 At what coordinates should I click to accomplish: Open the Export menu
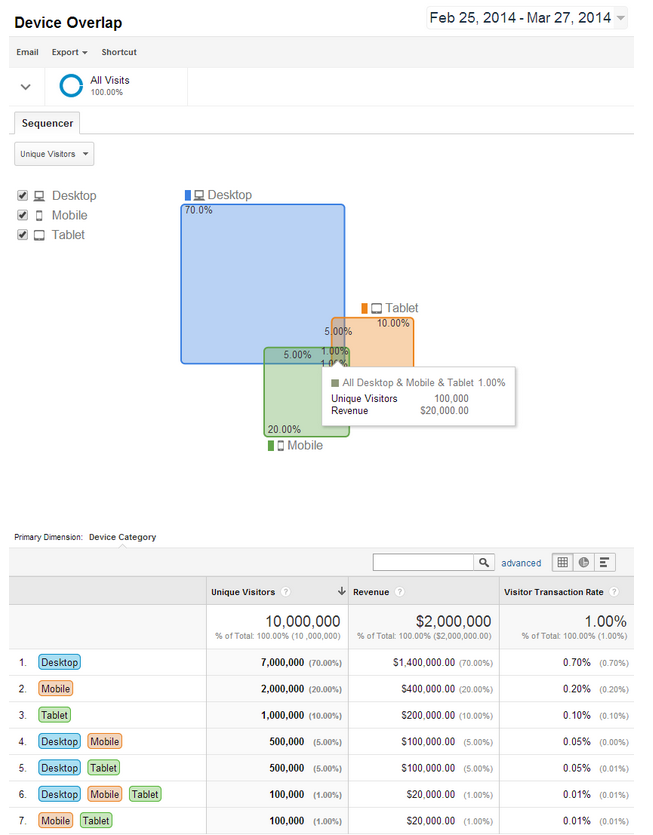point(69,52)
